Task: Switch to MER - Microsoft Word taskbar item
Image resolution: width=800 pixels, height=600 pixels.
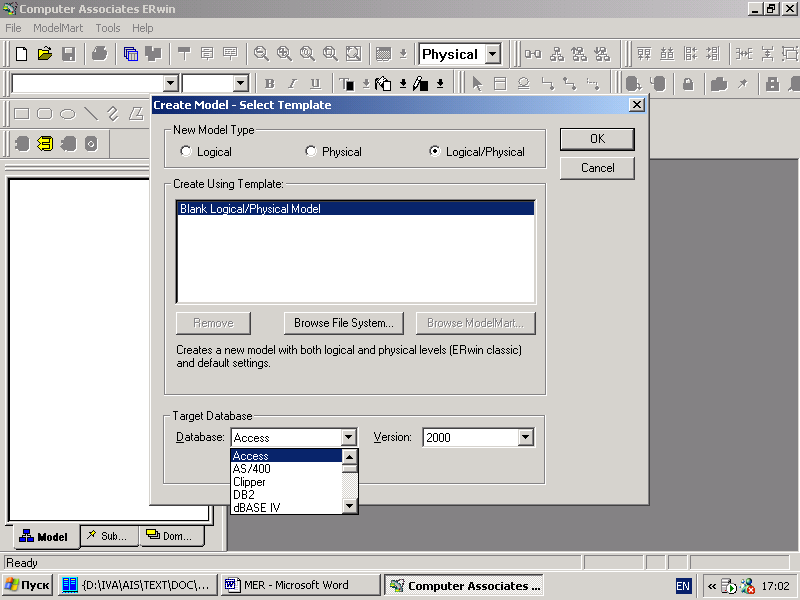Action: 301,585
